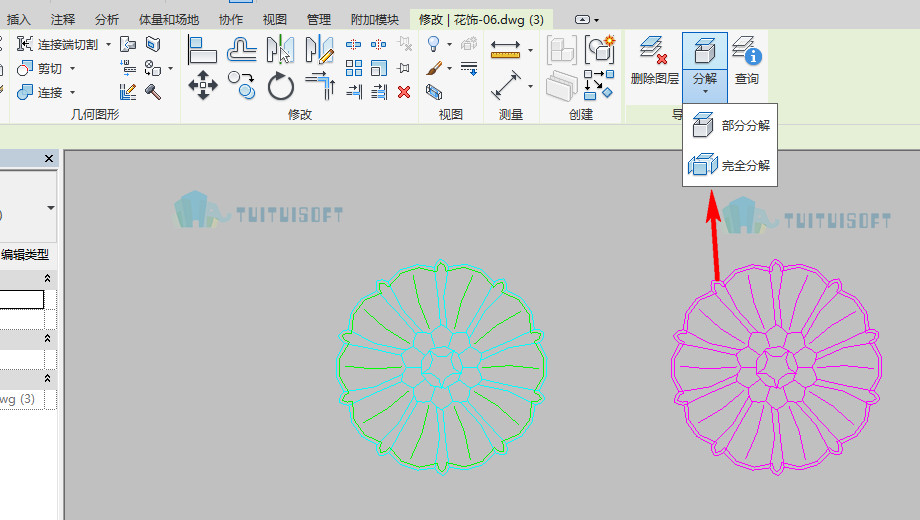Select the Scale tool

[378, 68]
